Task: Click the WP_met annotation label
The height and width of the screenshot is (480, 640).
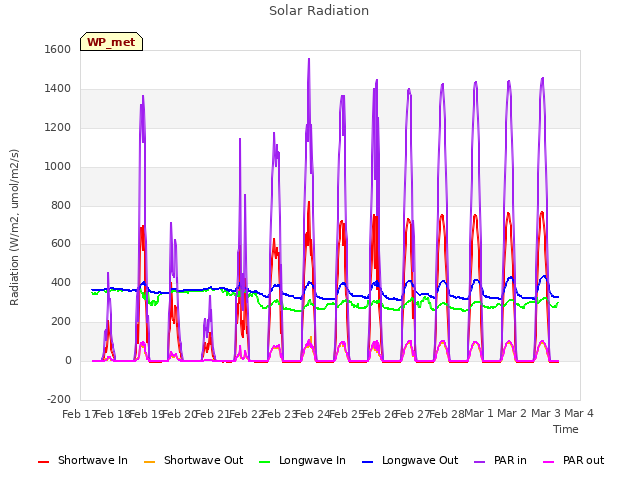Action: click(x=111, y=42)
